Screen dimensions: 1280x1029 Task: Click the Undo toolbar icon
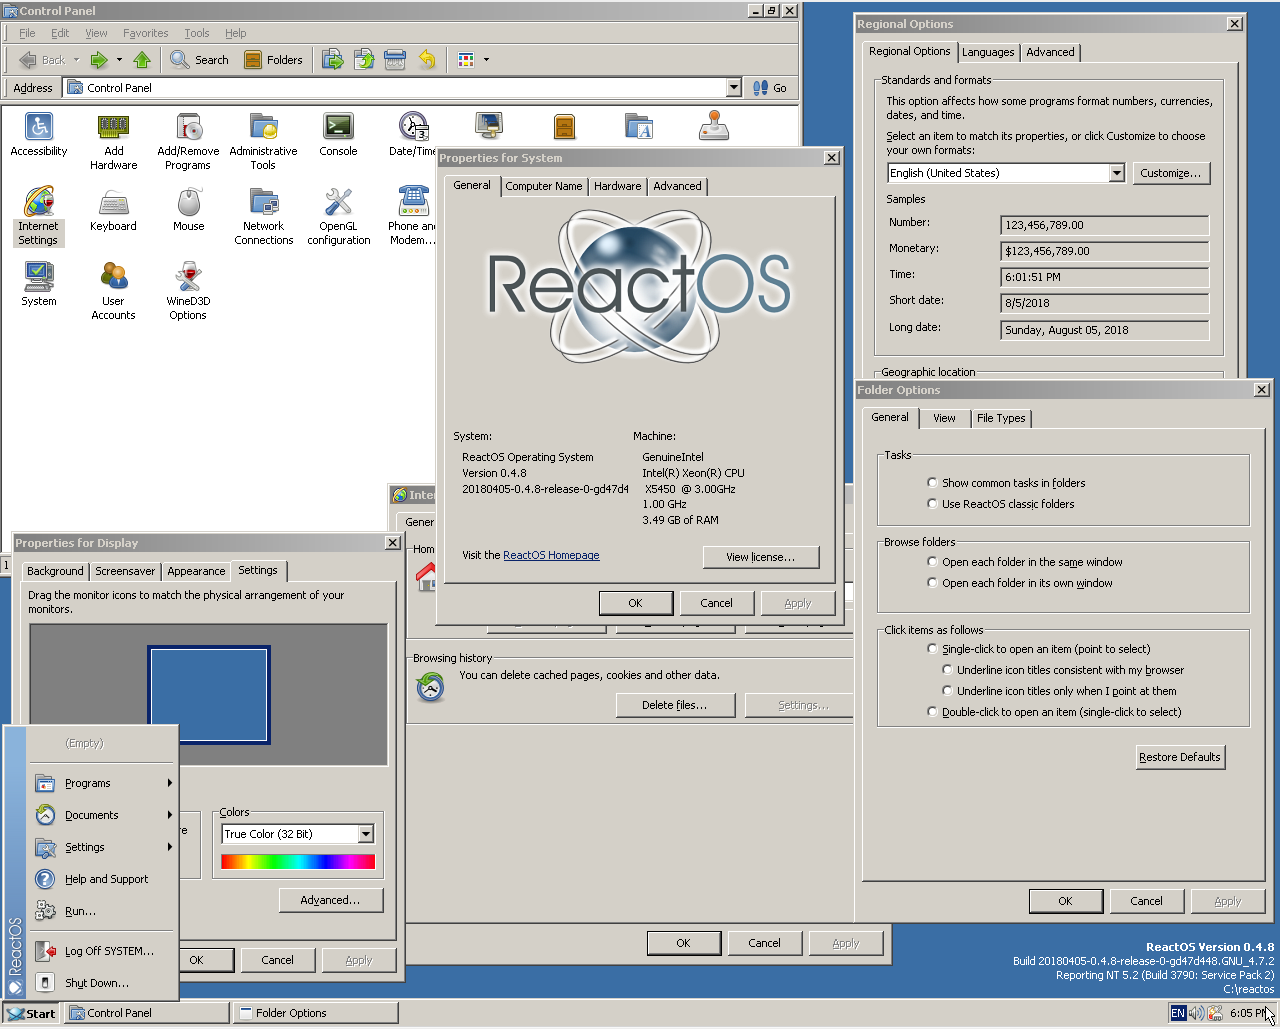point(427,60)
